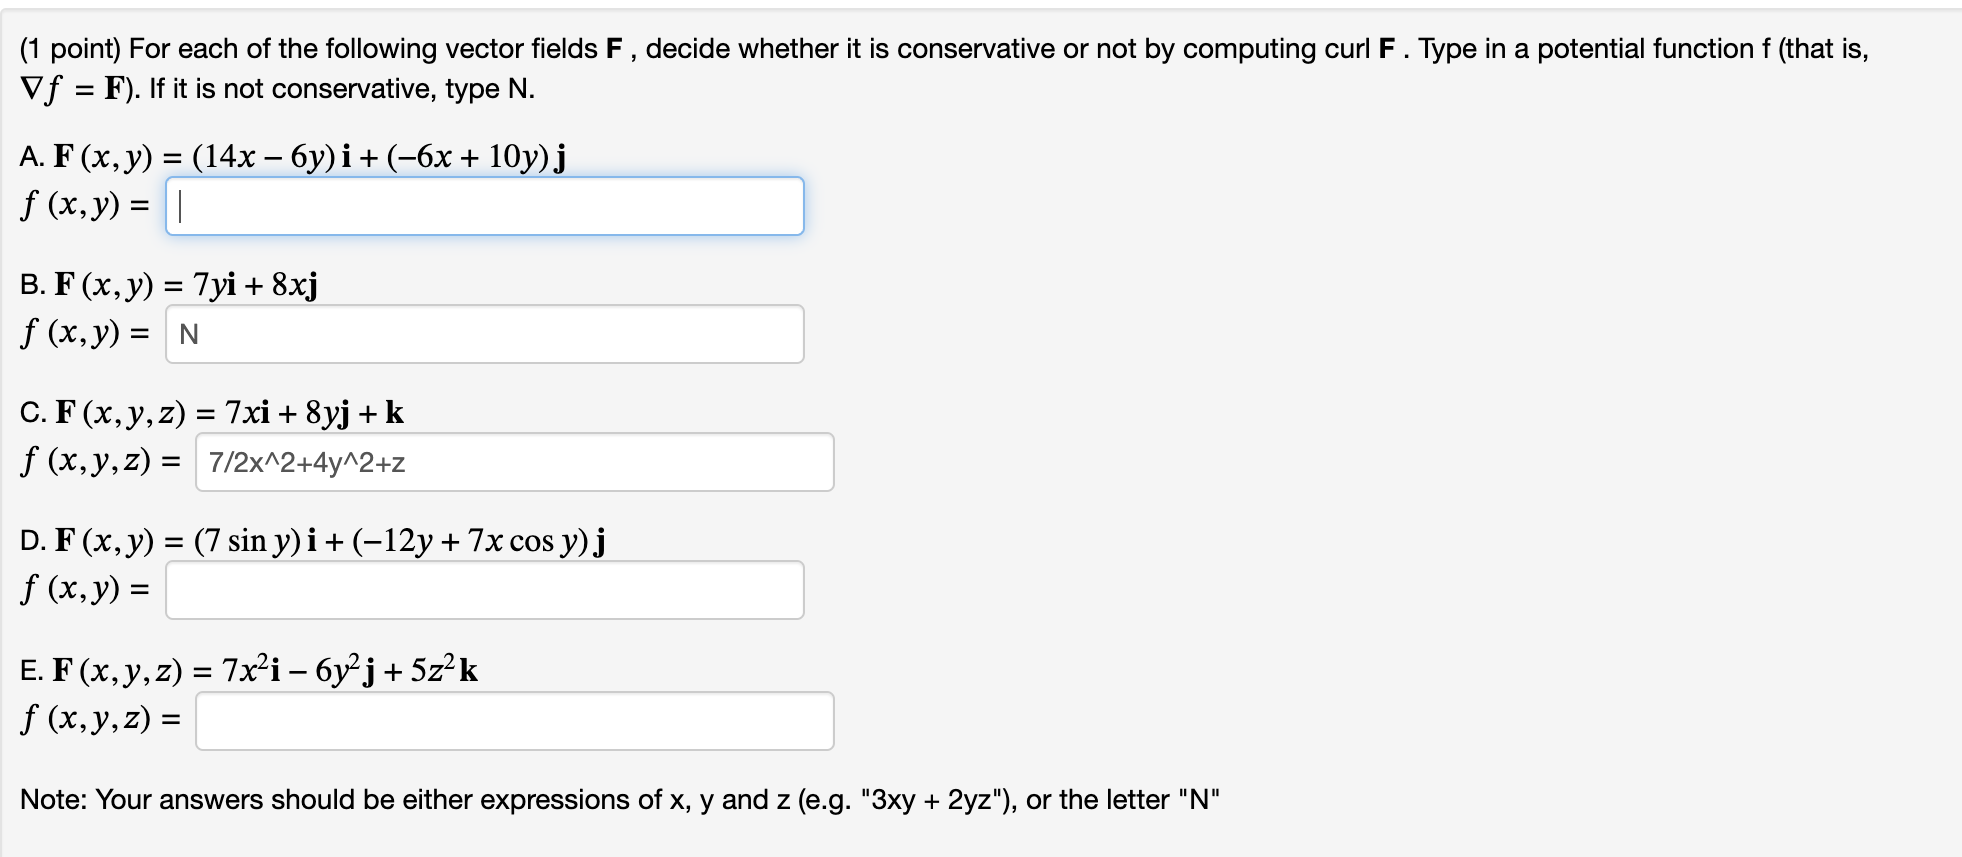
Task: Click the answer field containing N
Action: [x=485, y=333]
